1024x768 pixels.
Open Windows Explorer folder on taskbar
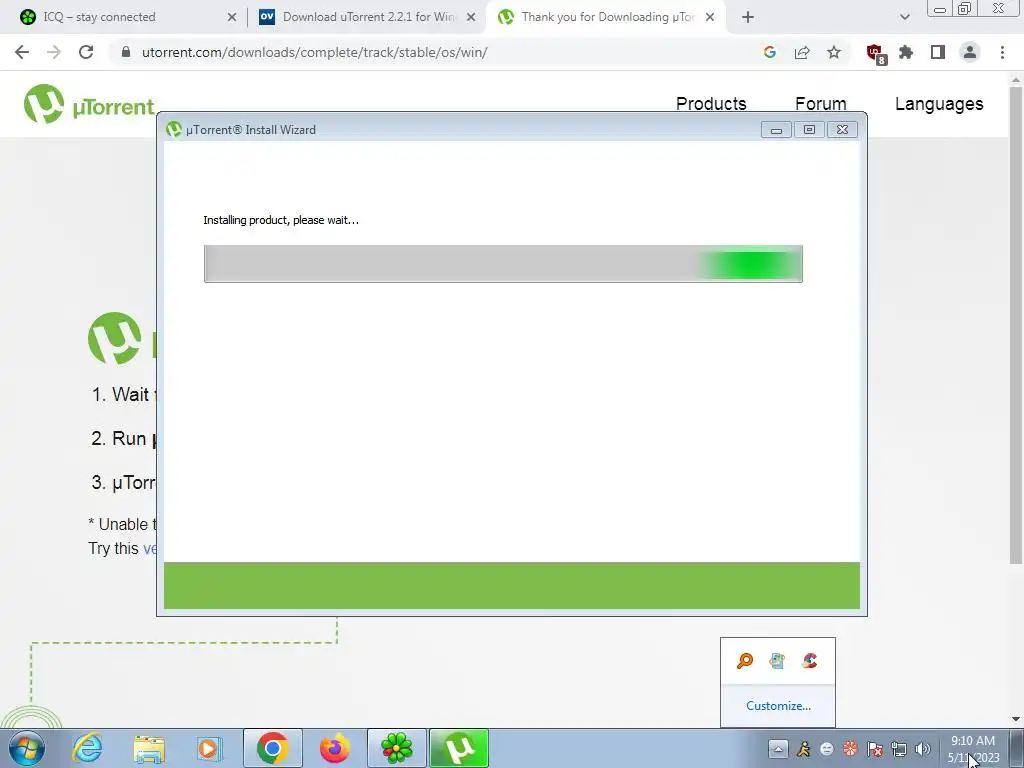pyautogui.click(x=149, y=748)
